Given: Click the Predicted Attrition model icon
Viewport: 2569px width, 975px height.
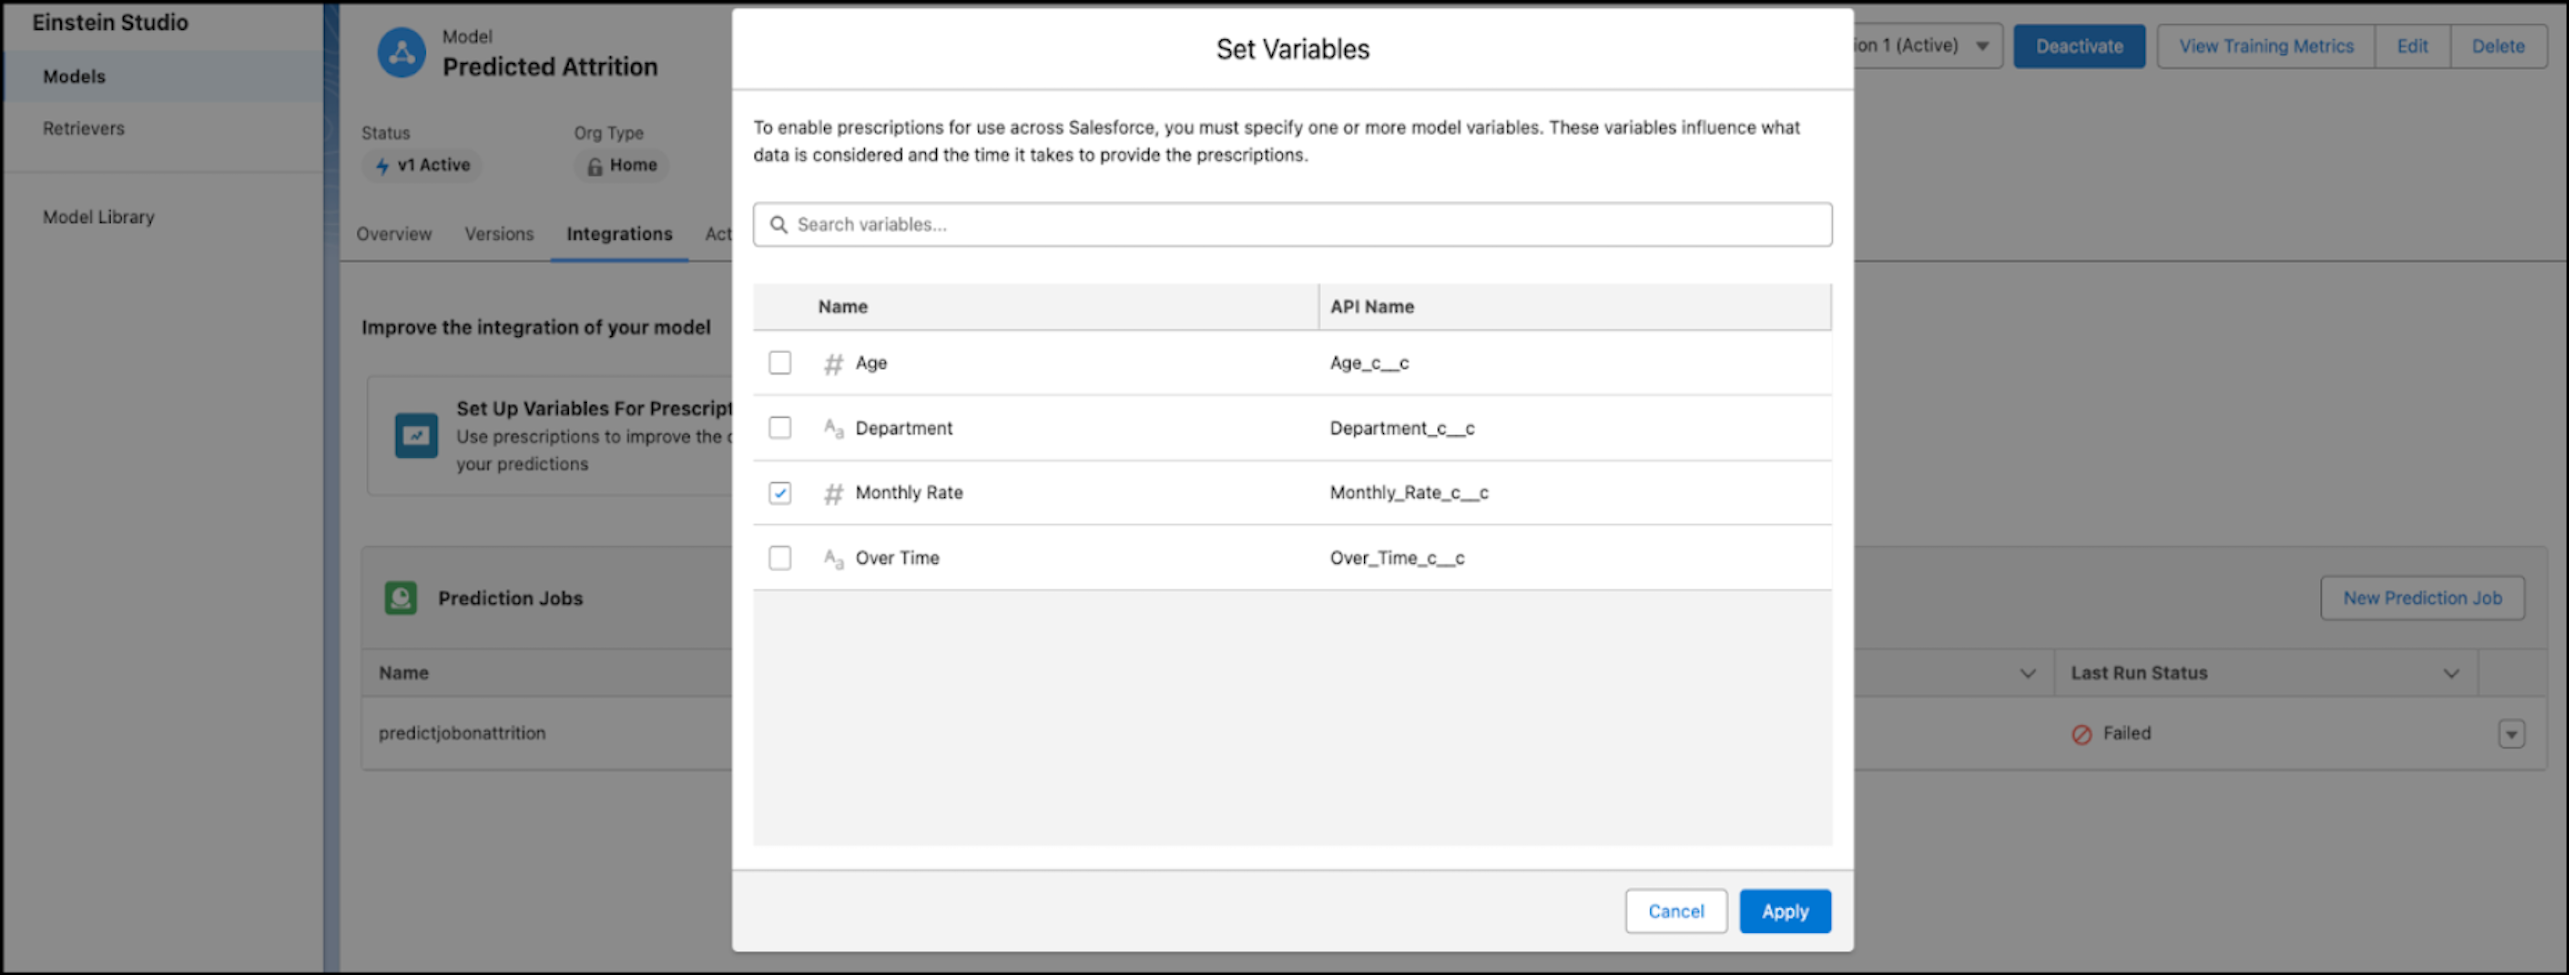Looking at the screenshot, I should pyautogui.click(x=401, y=52).
